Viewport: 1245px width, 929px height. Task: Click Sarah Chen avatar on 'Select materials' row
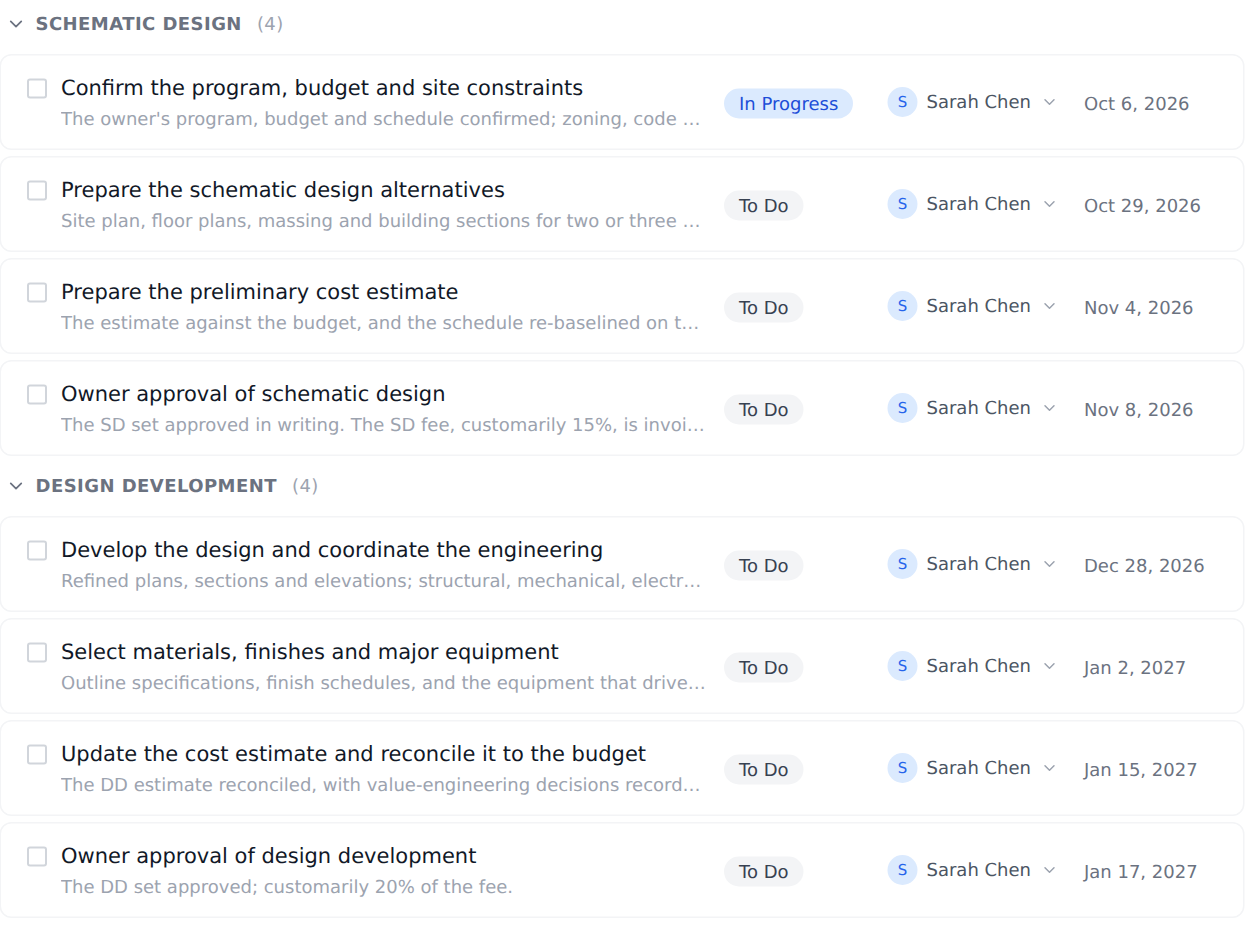point(902,666)
